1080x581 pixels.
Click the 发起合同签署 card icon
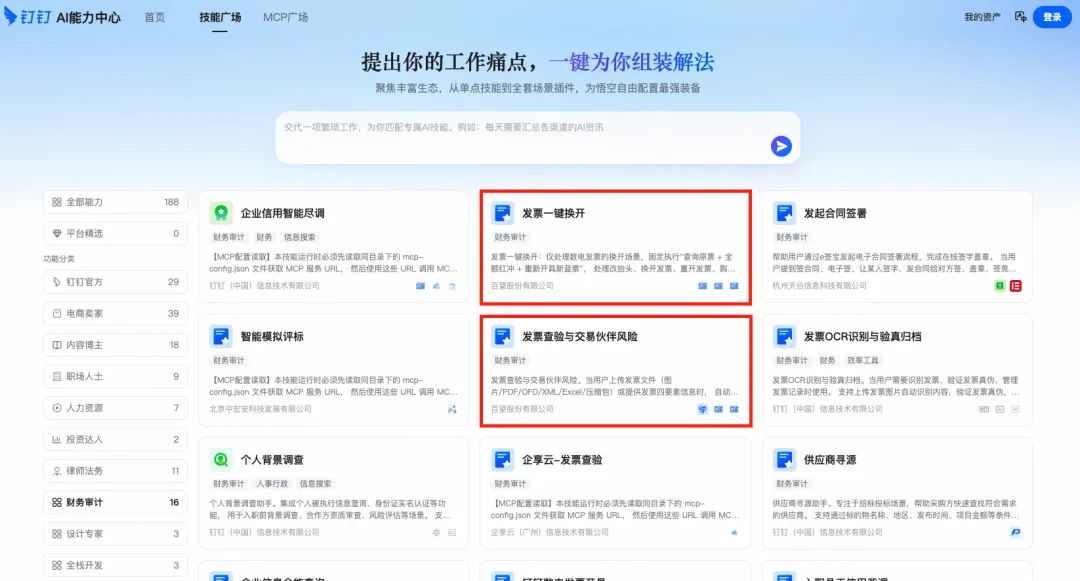tap(784, 213)
